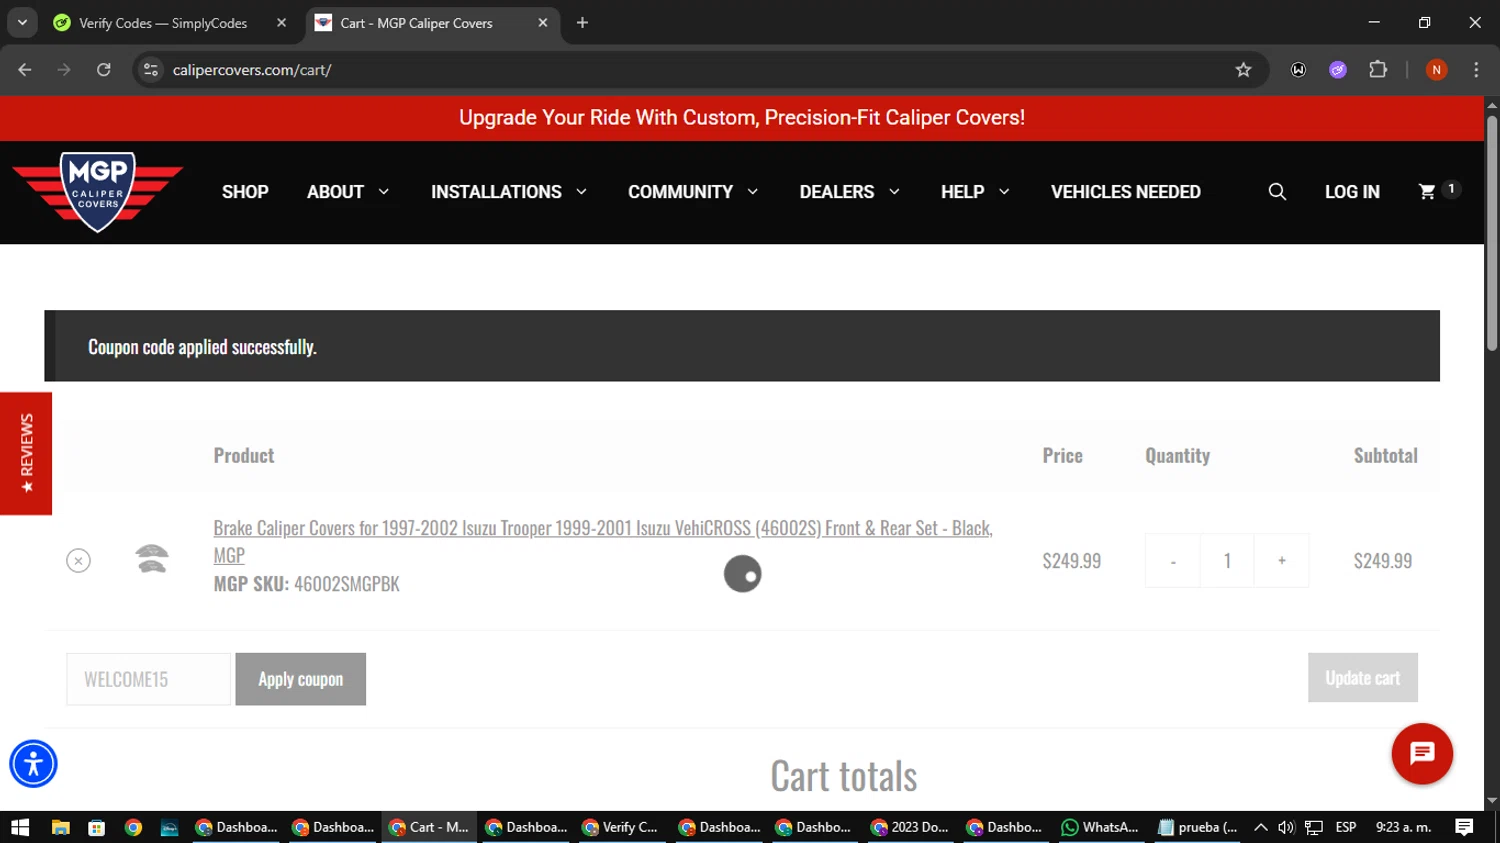Switch to the 2023 Do... taskbar window
1500x843 pixels.
coord(911,827)
